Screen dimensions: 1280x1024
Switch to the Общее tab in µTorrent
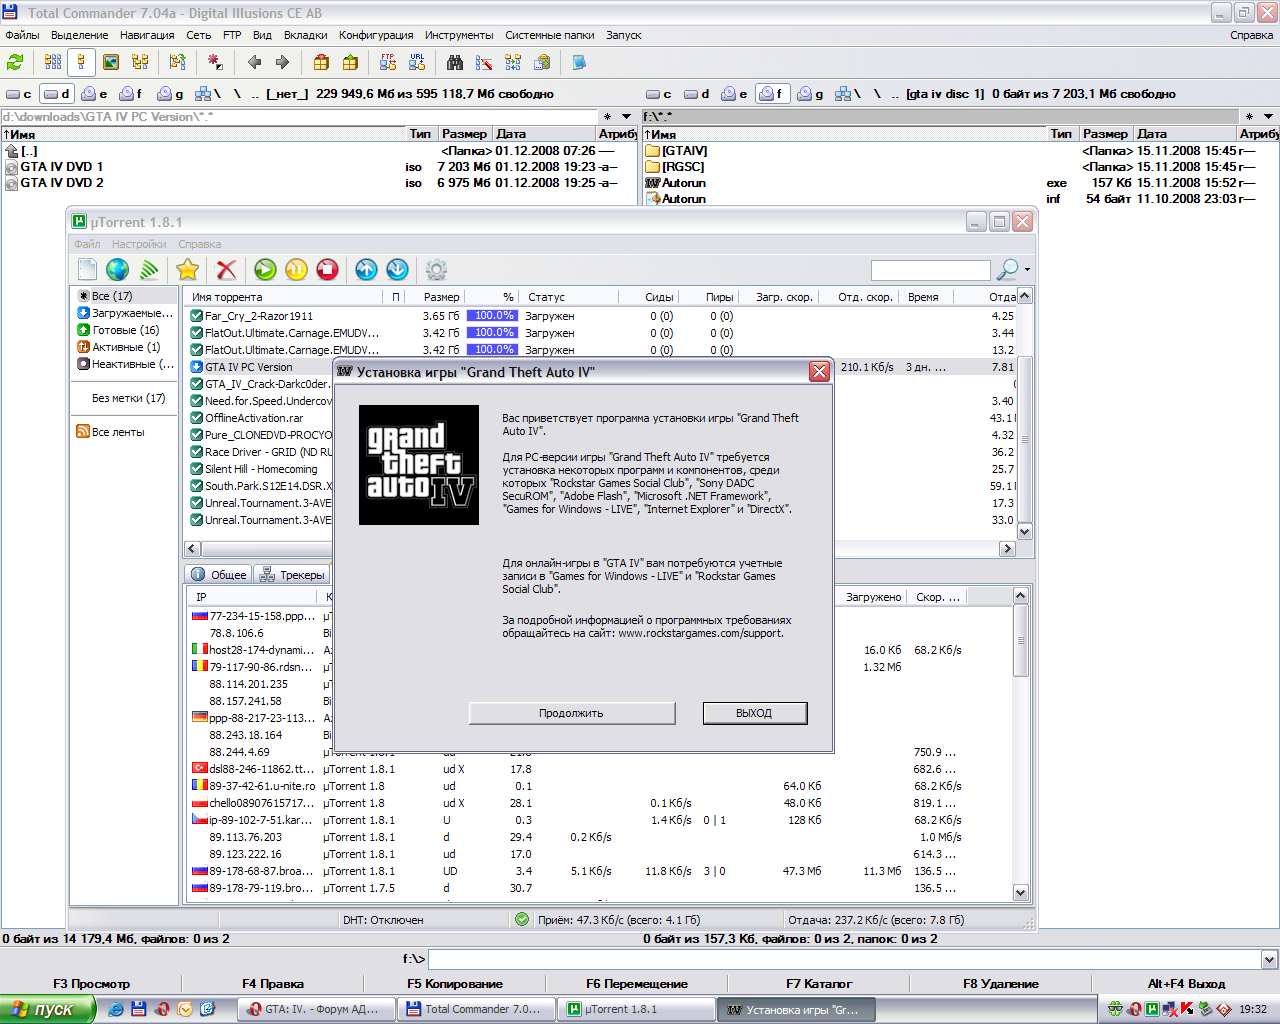[219, 575]
